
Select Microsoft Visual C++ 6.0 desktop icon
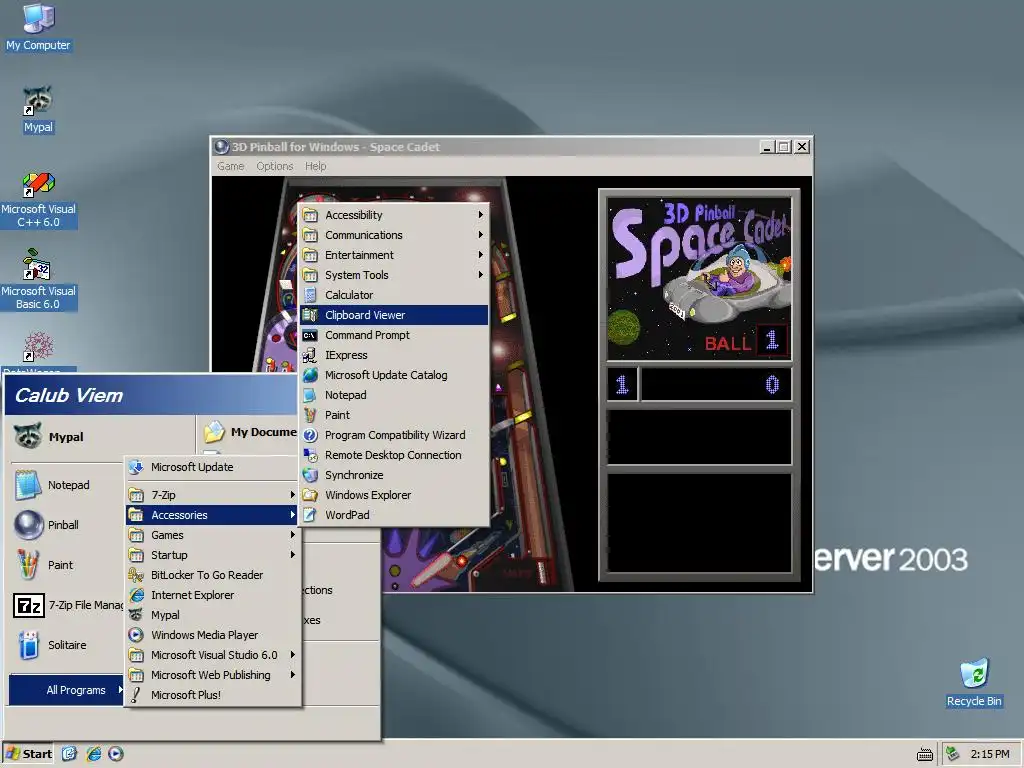(x=38, y=199)
